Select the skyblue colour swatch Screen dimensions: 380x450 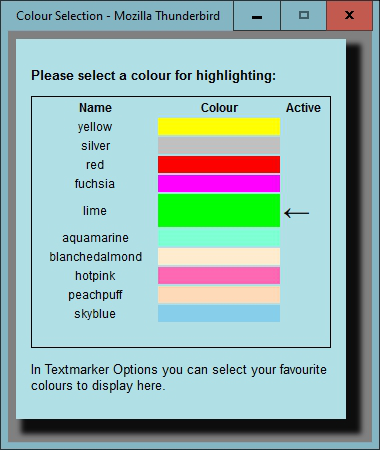pyautogui.click(x=219, y=314)
